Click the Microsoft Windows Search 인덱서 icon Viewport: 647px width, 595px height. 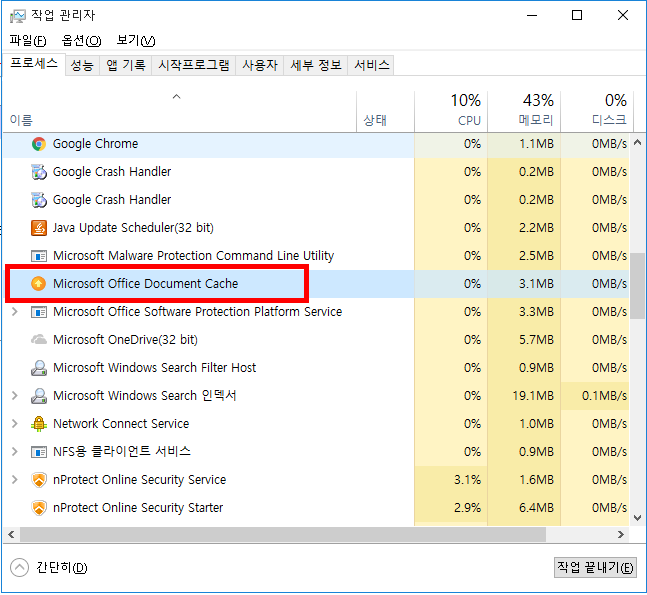pos(39,396)
